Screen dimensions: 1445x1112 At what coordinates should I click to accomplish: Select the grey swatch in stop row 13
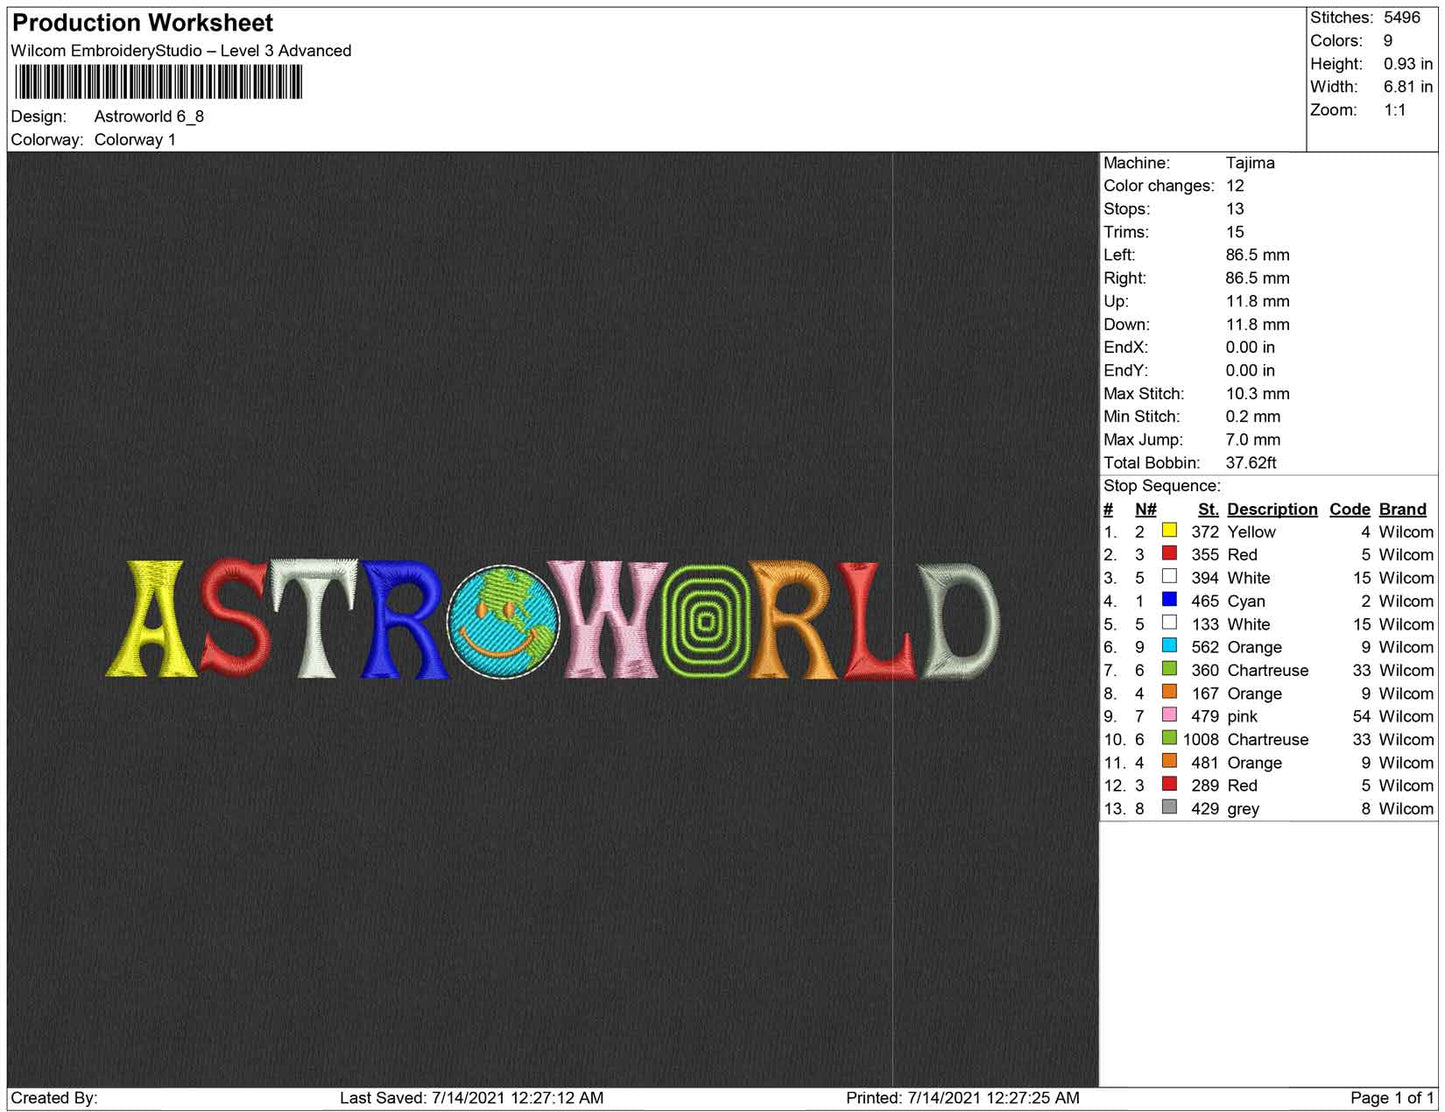click(1169, 808)
